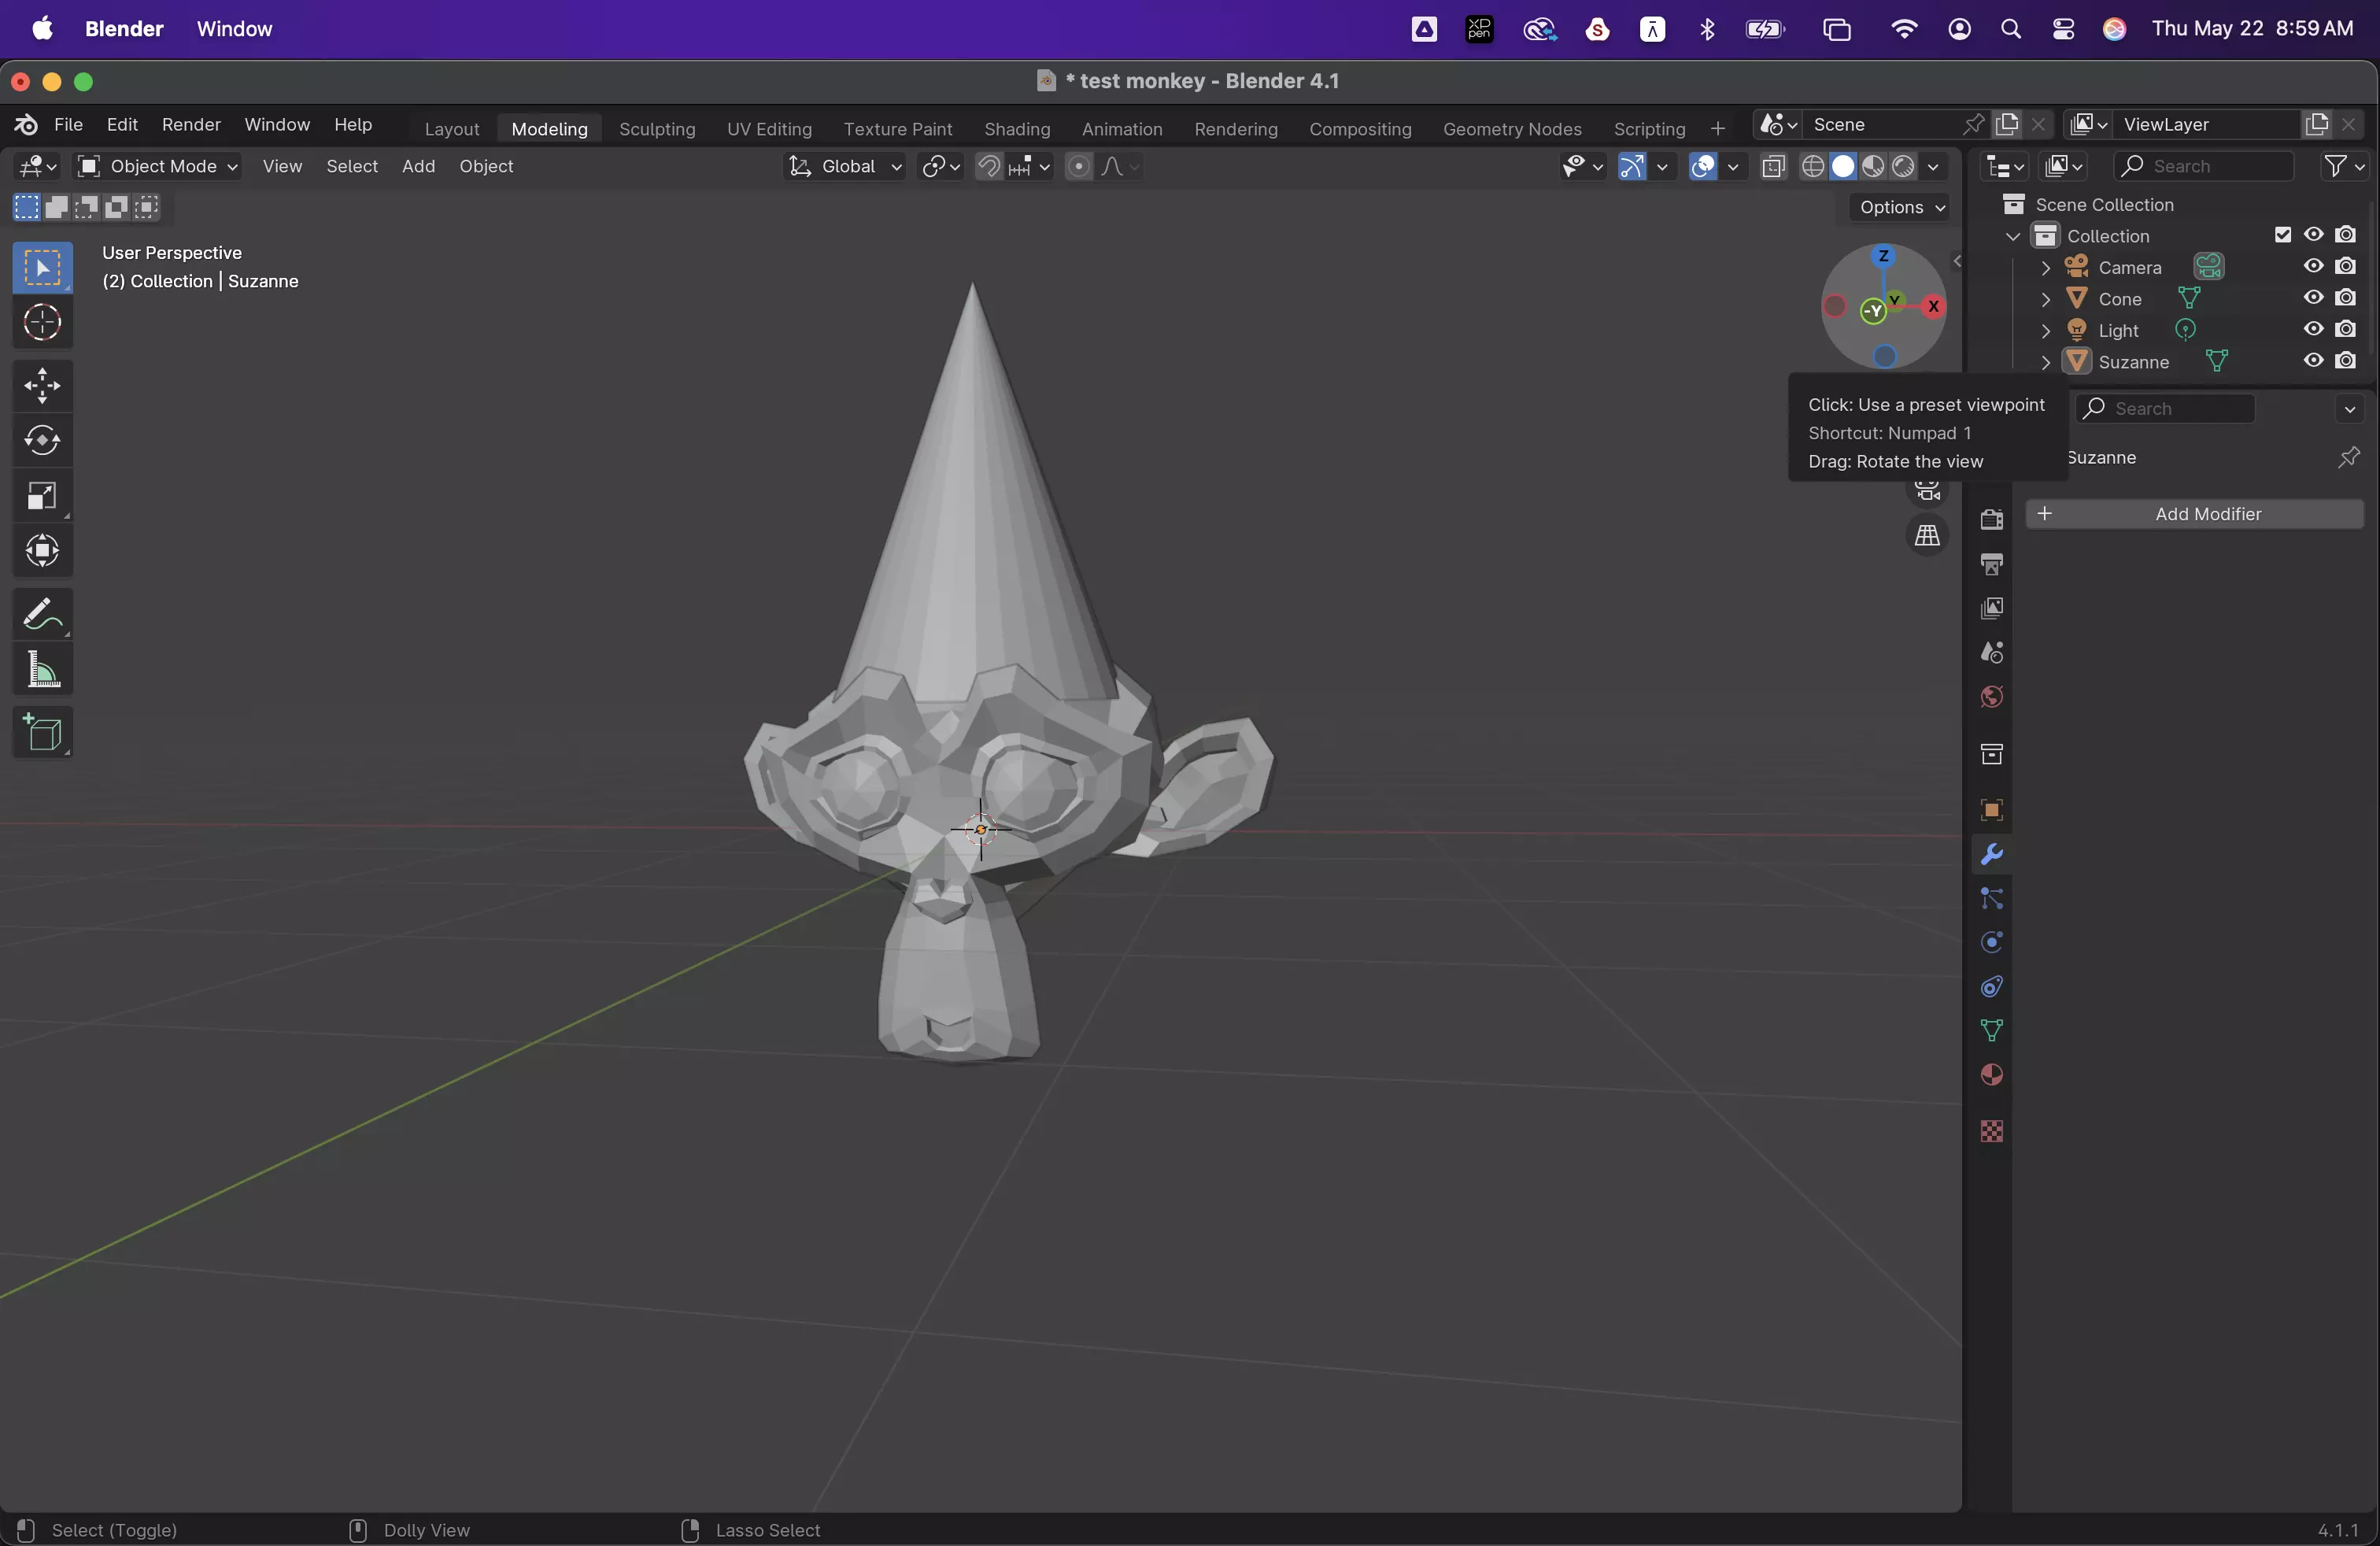Open the Render properties tab
The height and width of the screenshot is (1546, 2380).
point(1991,519)
